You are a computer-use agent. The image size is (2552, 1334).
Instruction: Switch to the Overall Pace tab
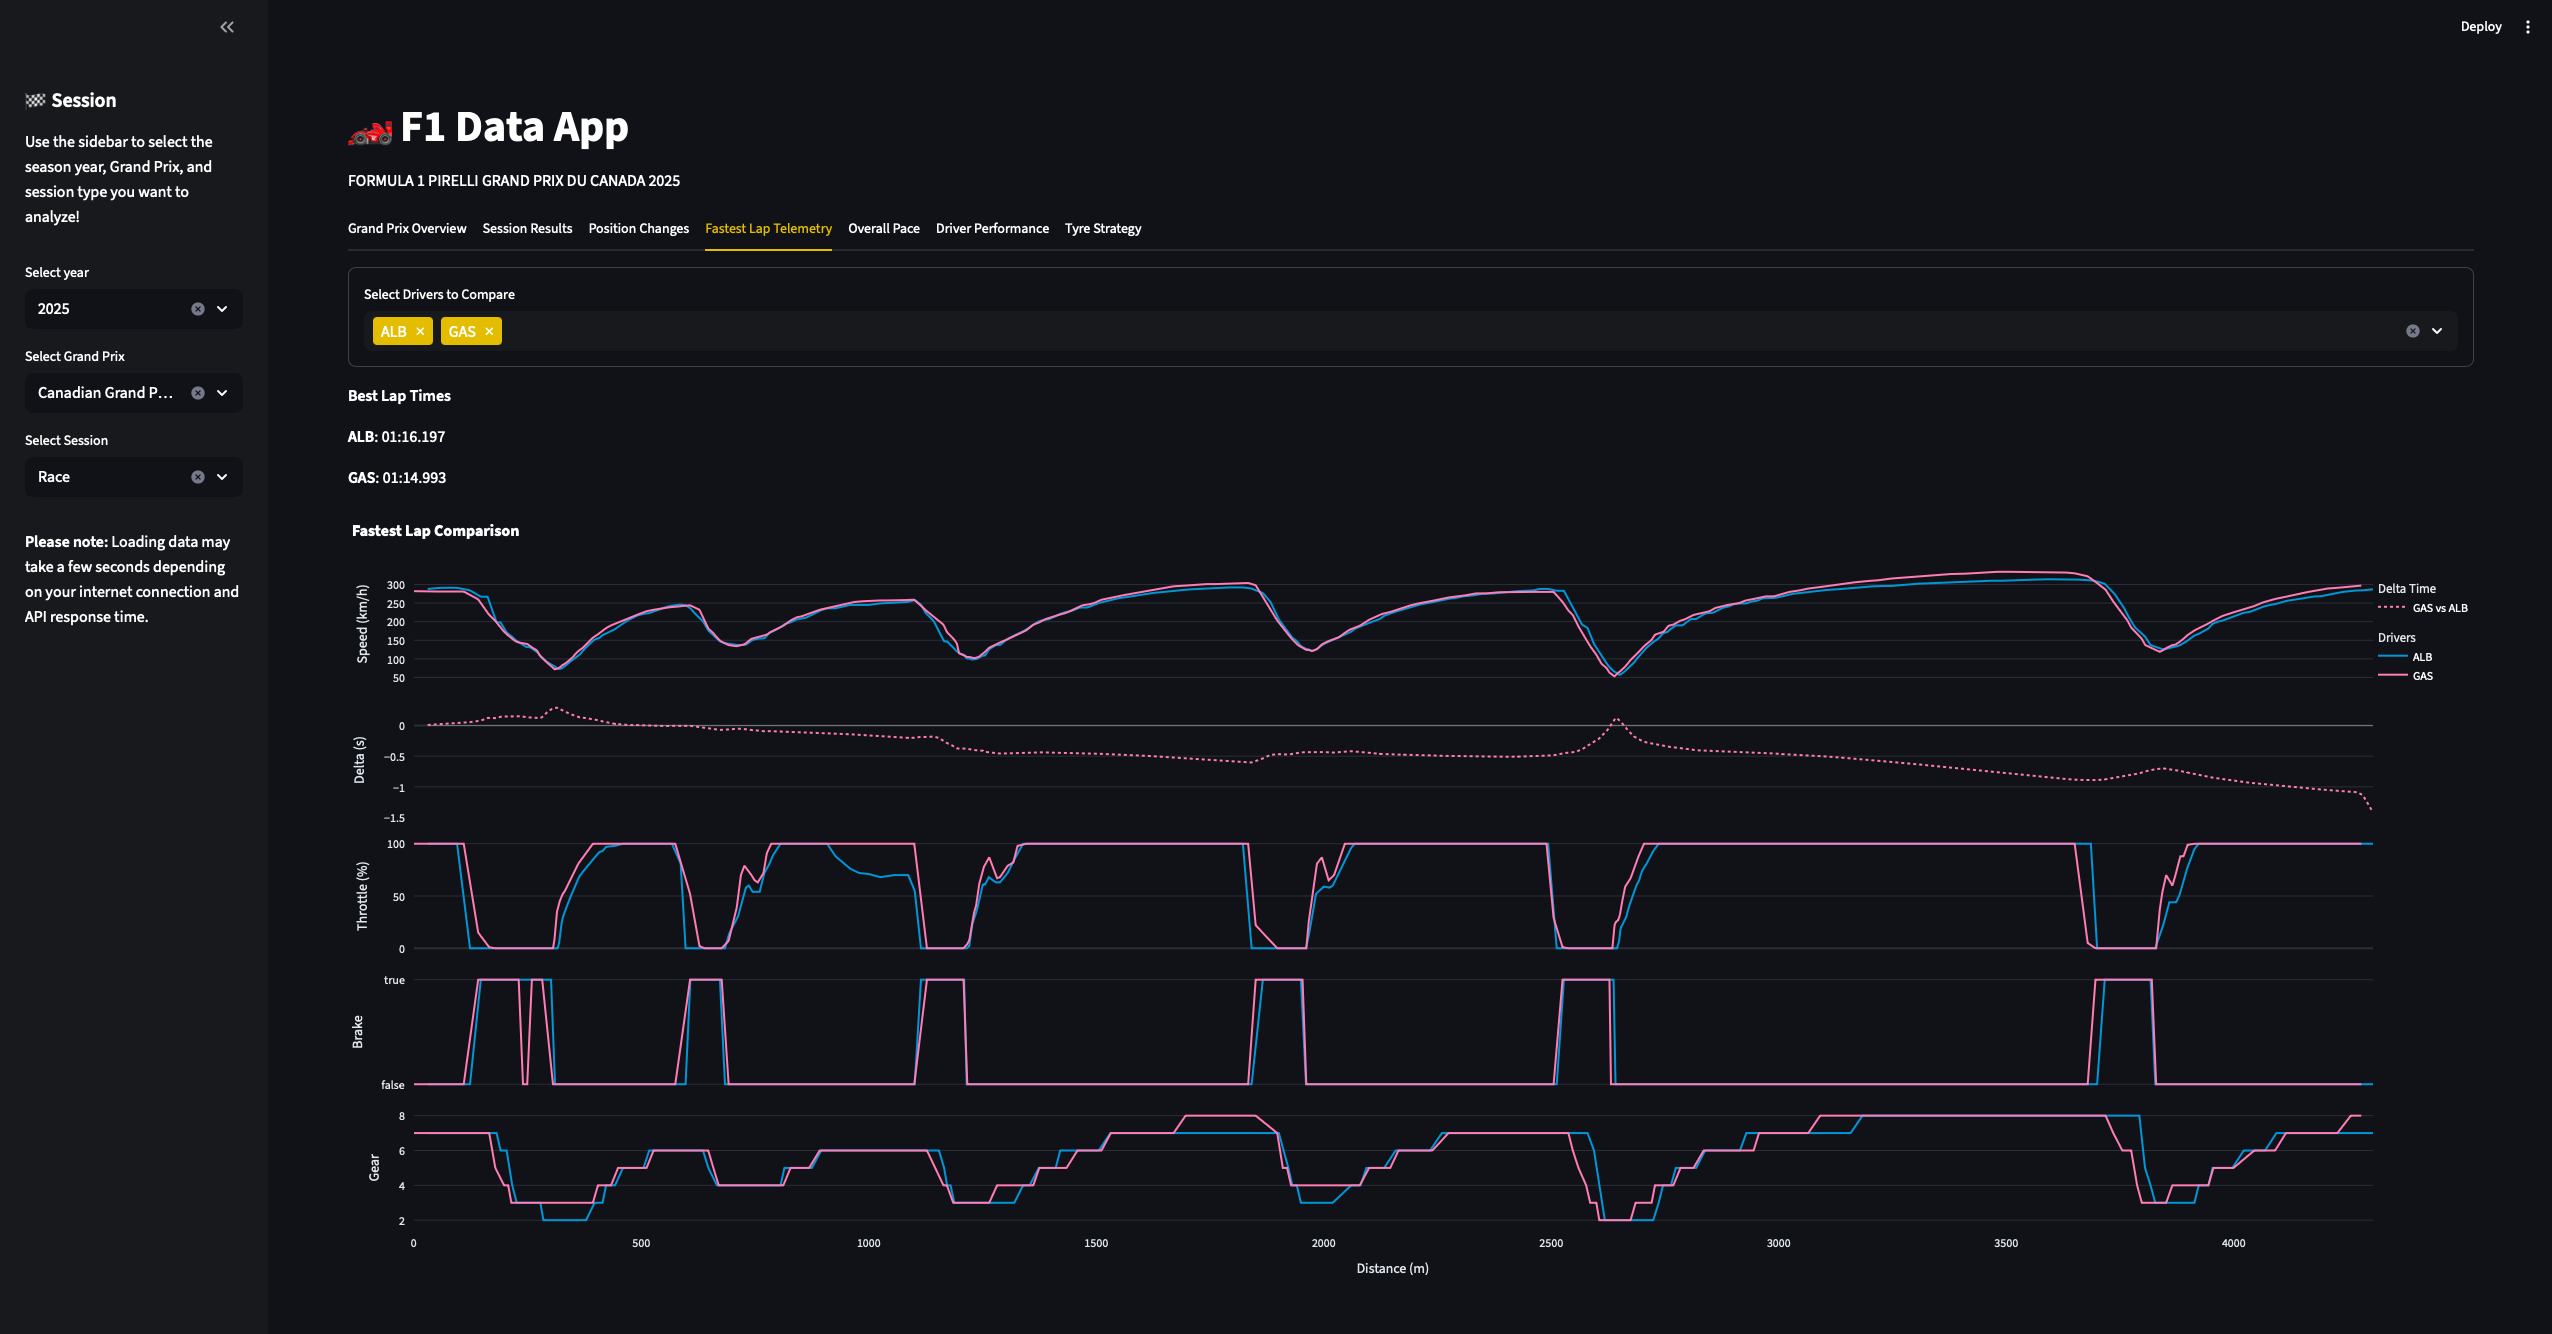(x=884, y=229)
